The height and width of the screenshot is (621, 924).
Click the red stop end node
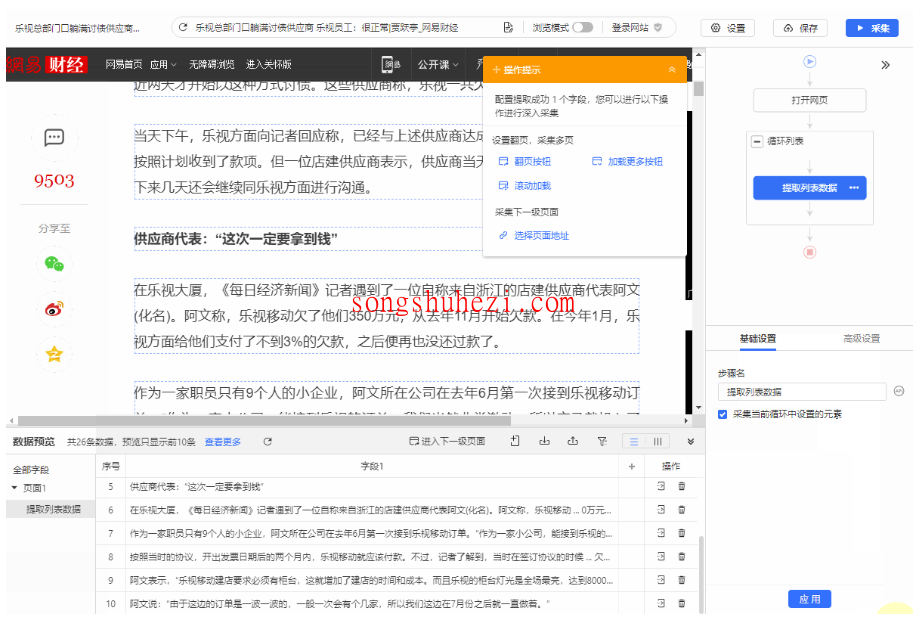point(810,252)
